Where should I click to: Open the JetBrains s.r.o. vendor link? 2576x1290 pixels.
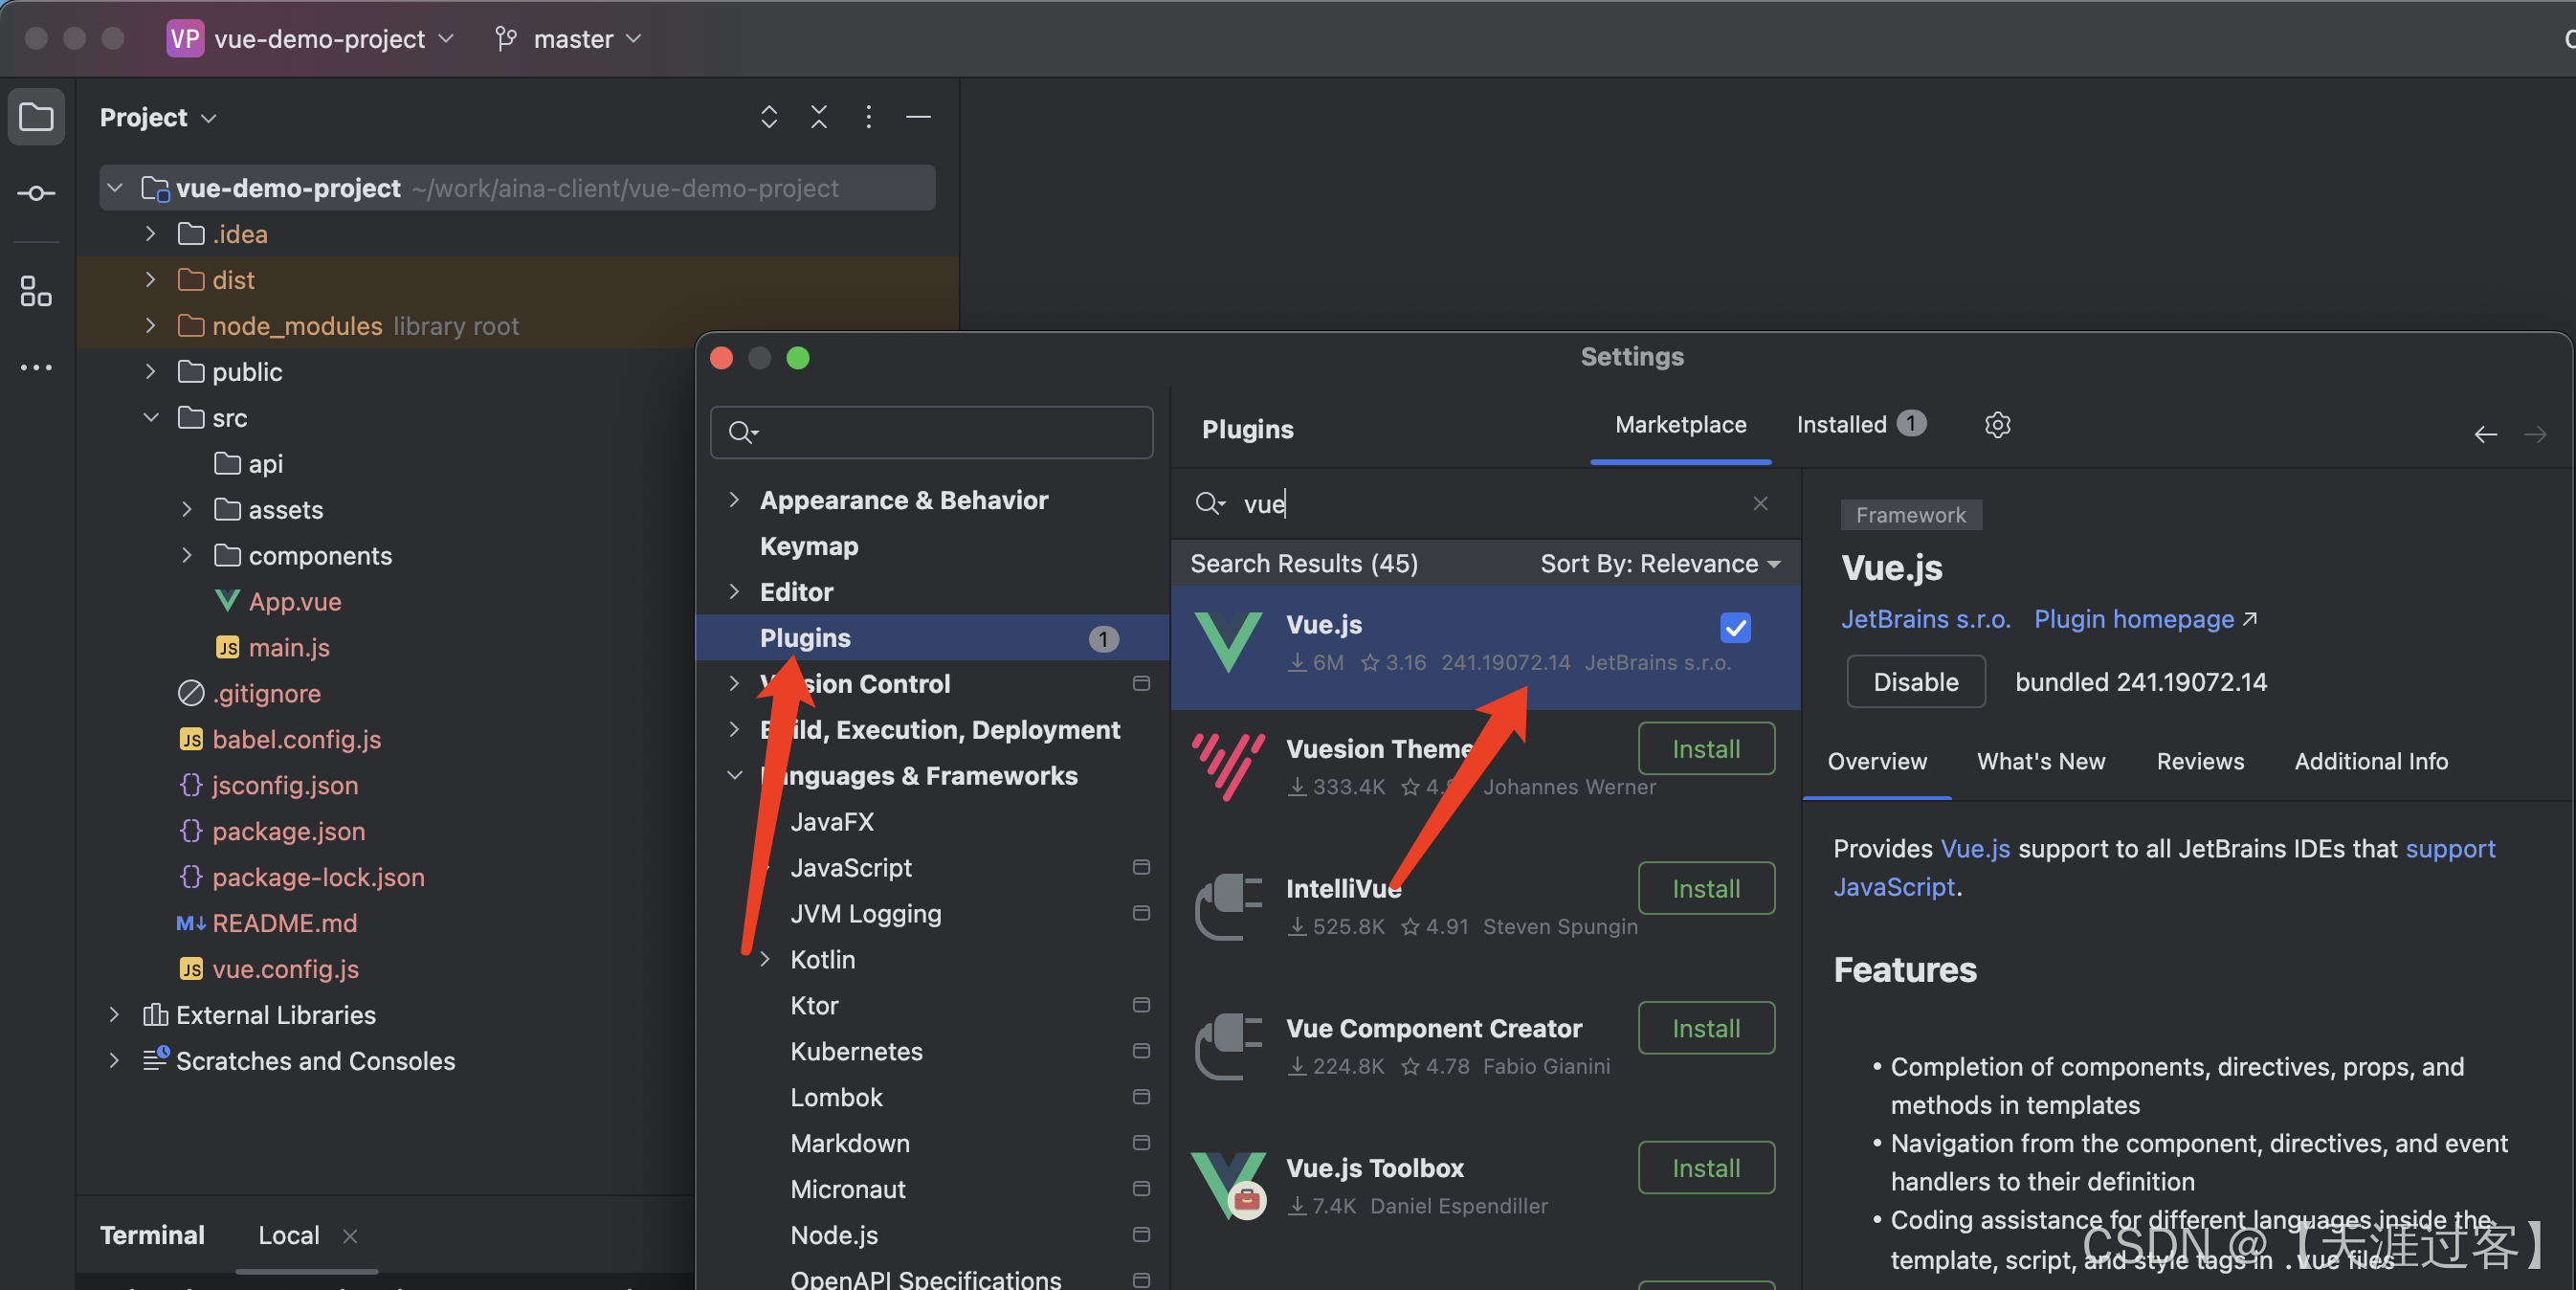point(1925,620)
